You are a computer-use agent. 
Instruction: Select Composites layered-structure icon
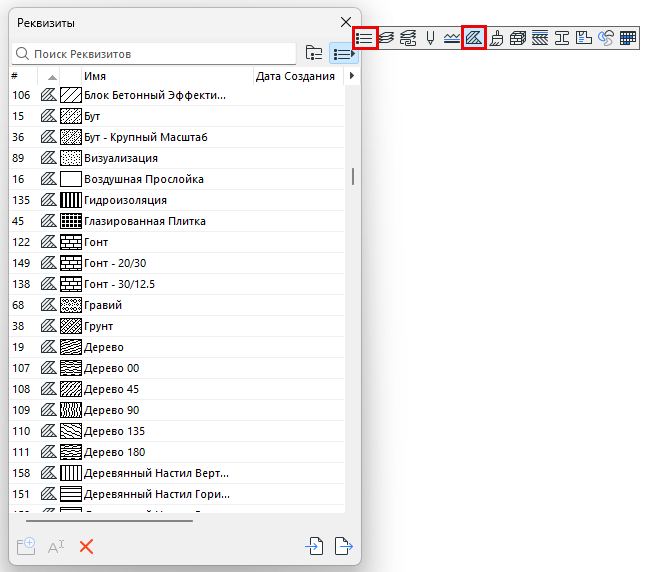tap(540, 38)
